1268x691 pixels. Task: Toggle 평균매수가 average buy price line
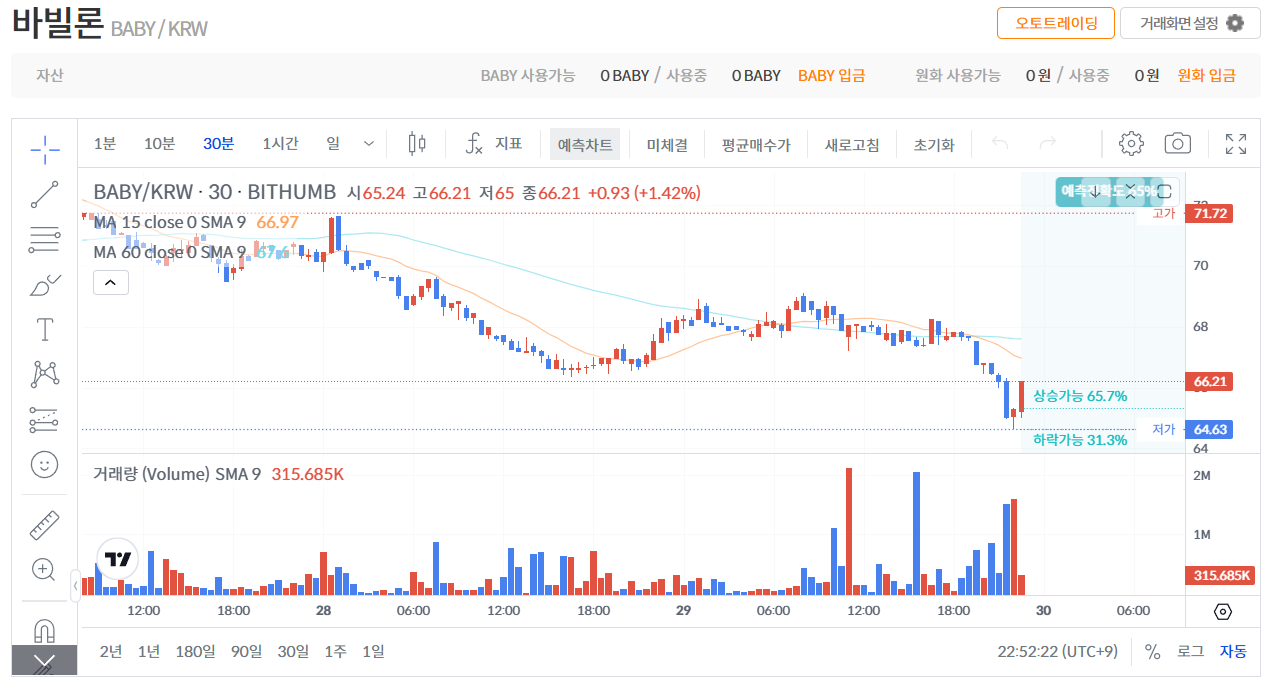coord(756,144)
